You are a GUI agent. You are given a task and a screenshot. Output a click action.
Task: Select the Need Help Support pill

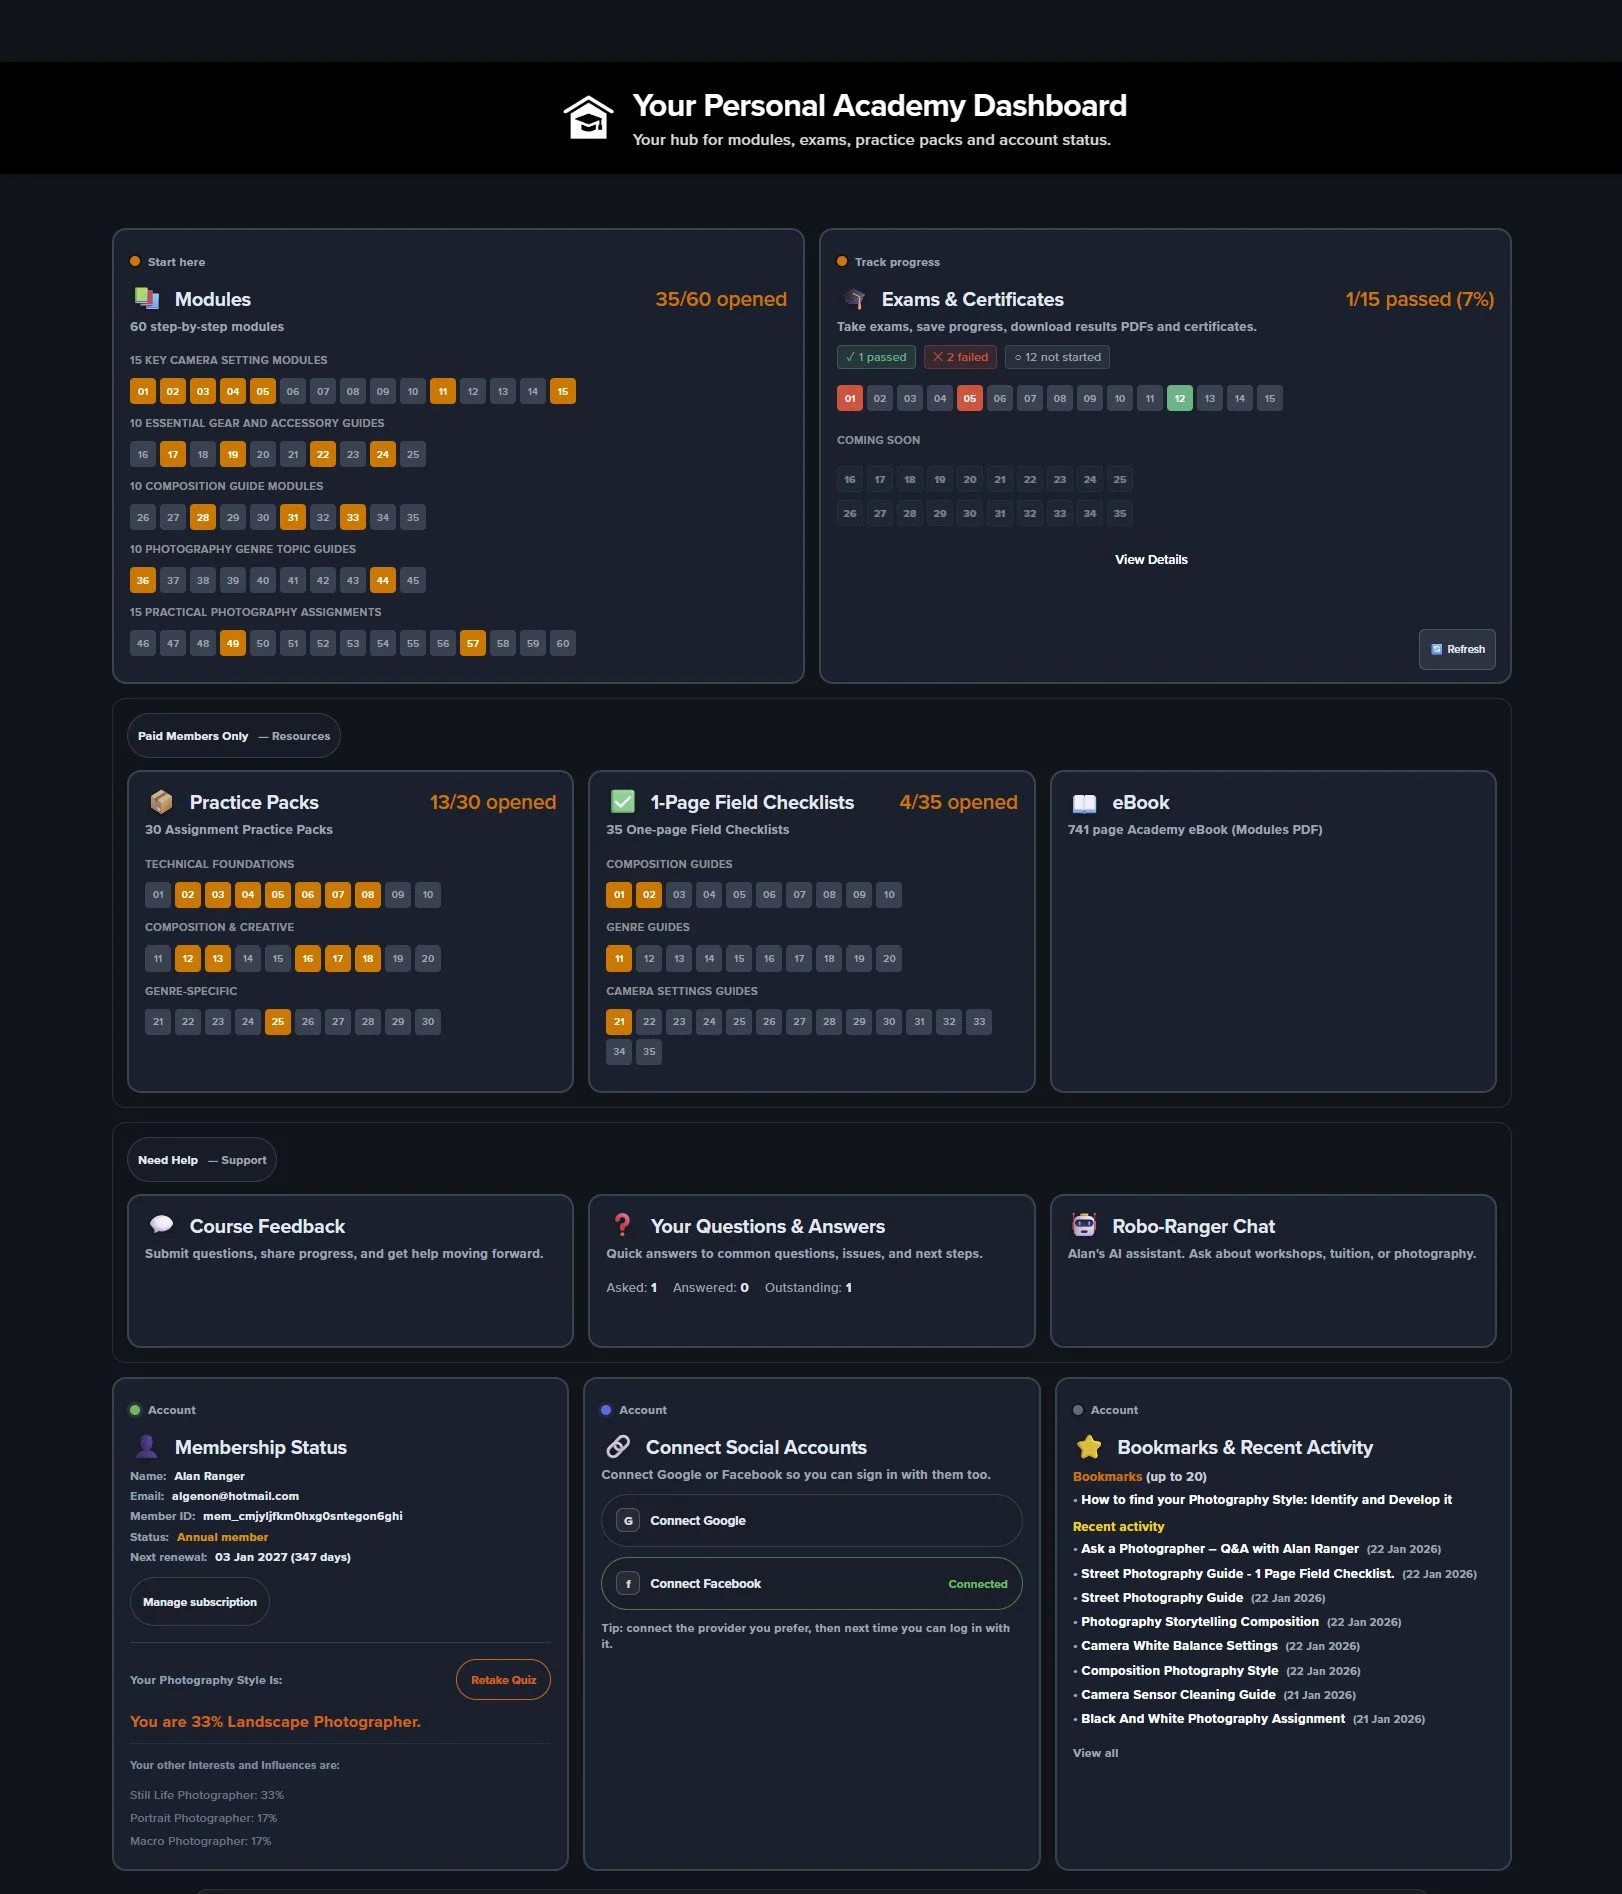point(202,1160)
